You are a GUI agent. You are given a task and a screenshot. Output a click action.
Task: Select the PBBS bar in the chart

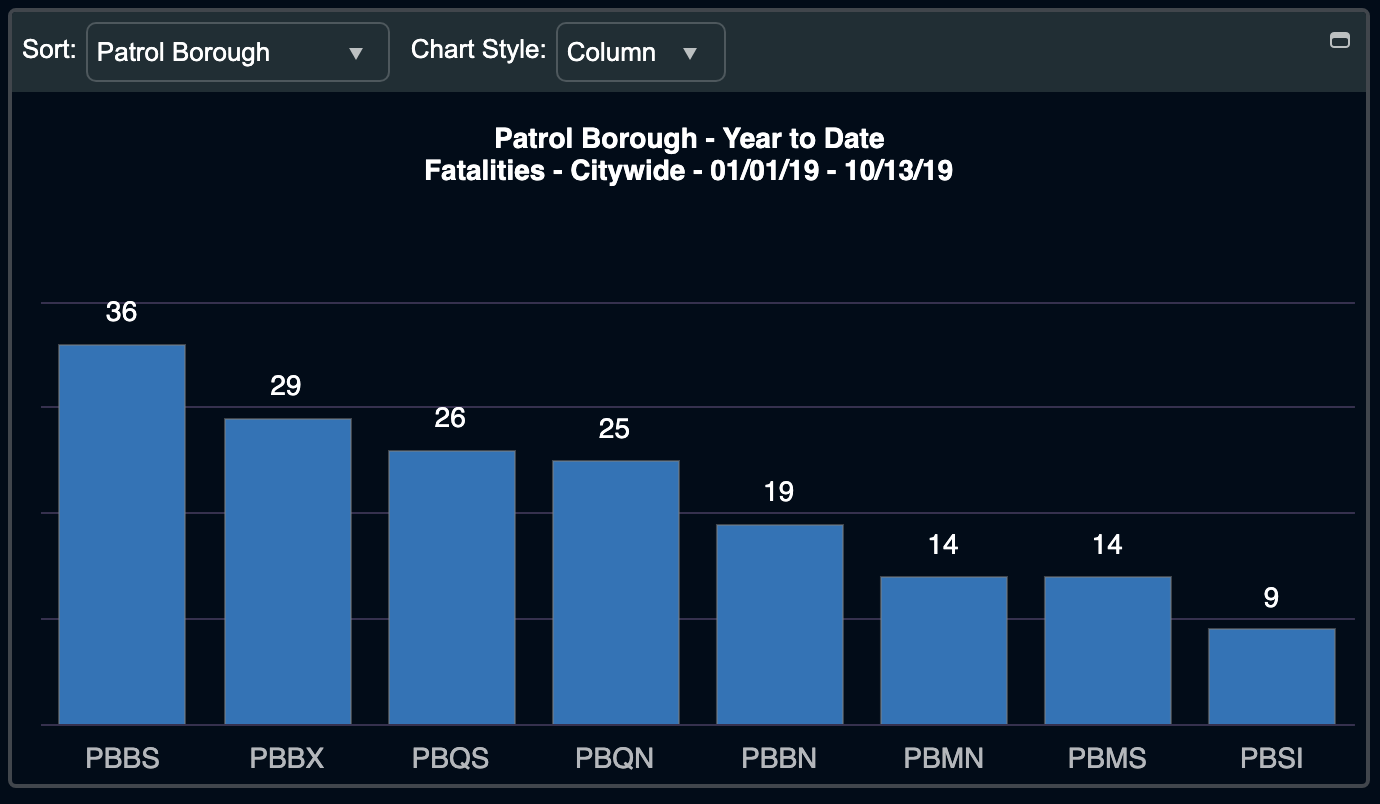coord(122,534)
